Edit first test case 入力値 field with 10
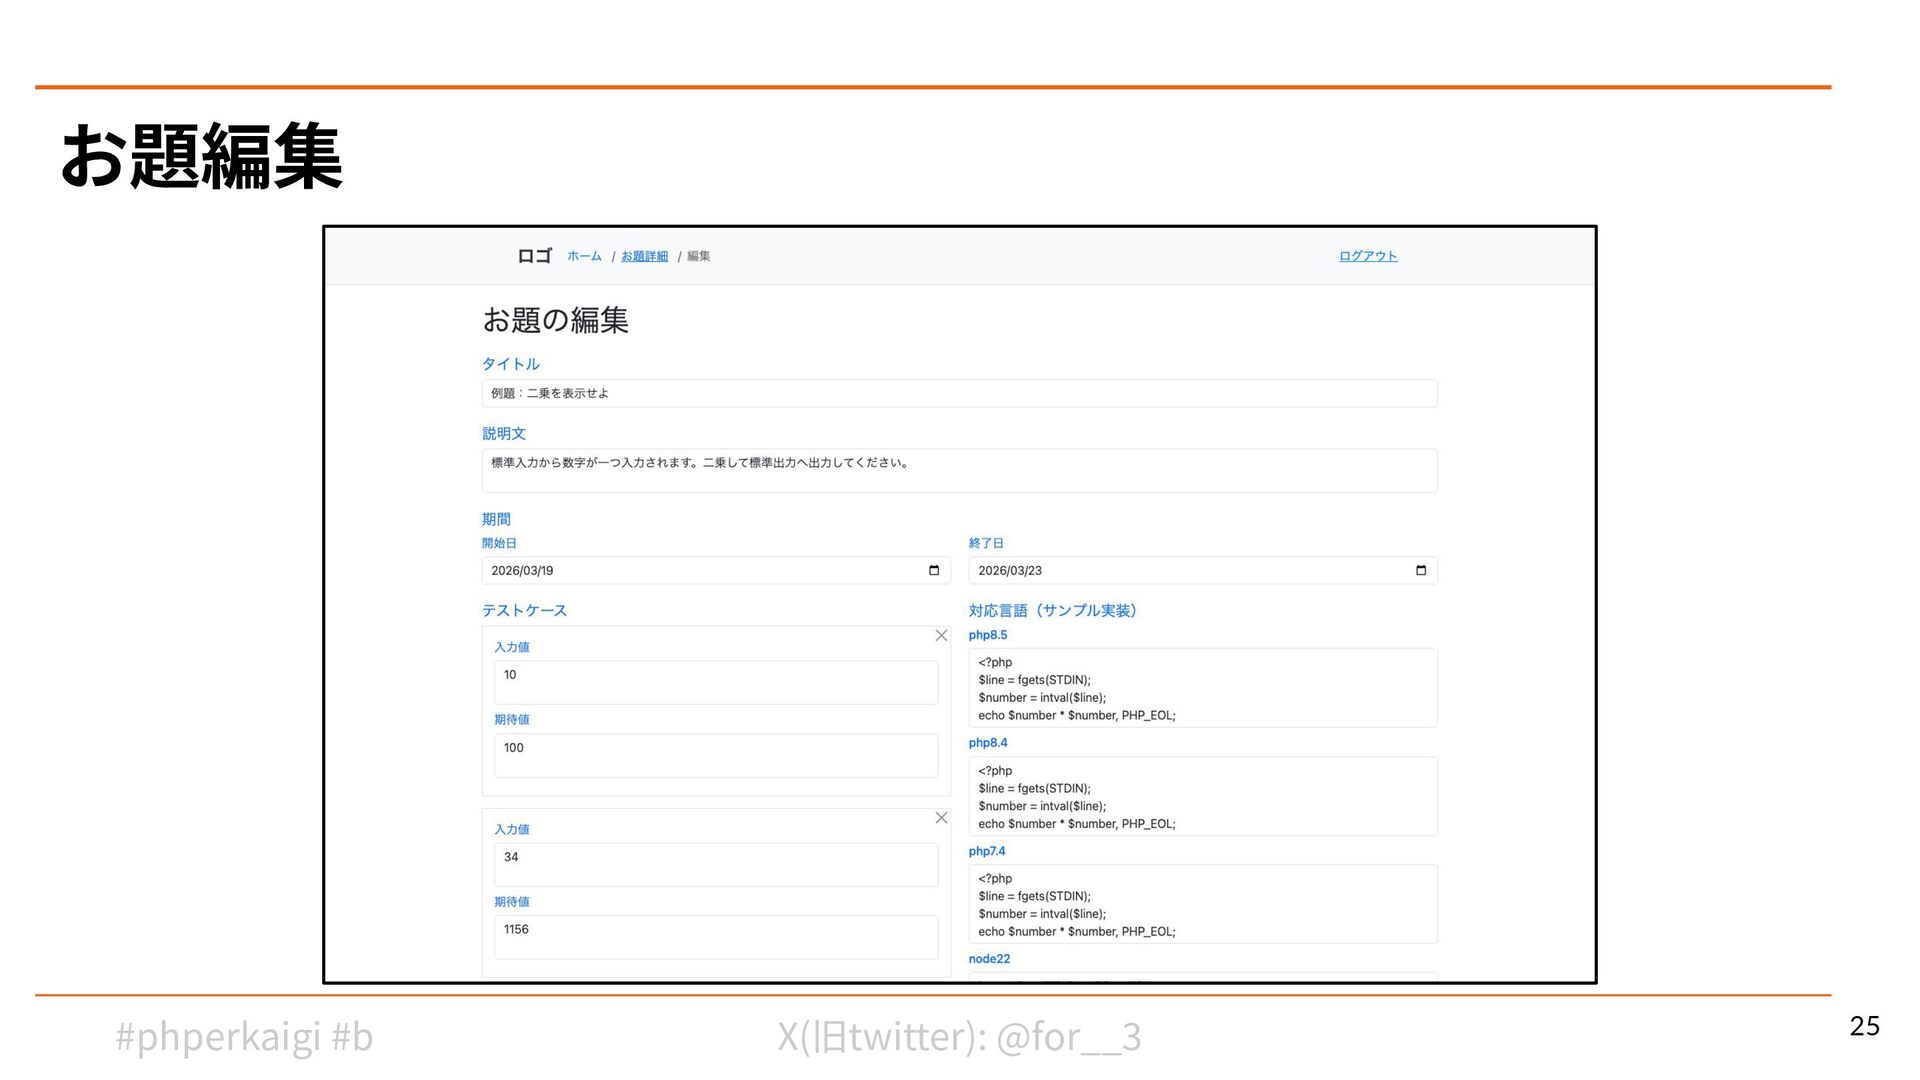The image size is (1920, 1080). point(715,682)
